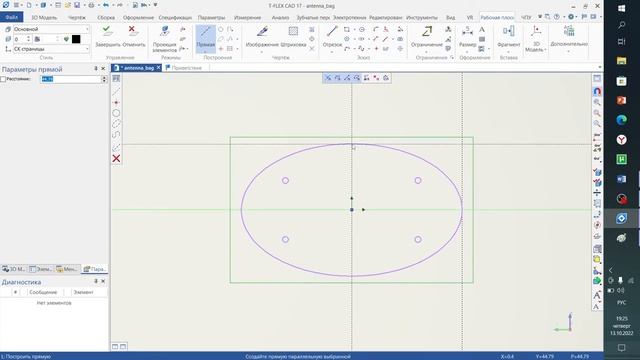Click the line tool in left automenu
The width and height of the screenshot is (640, 360).
click(116, 91)
